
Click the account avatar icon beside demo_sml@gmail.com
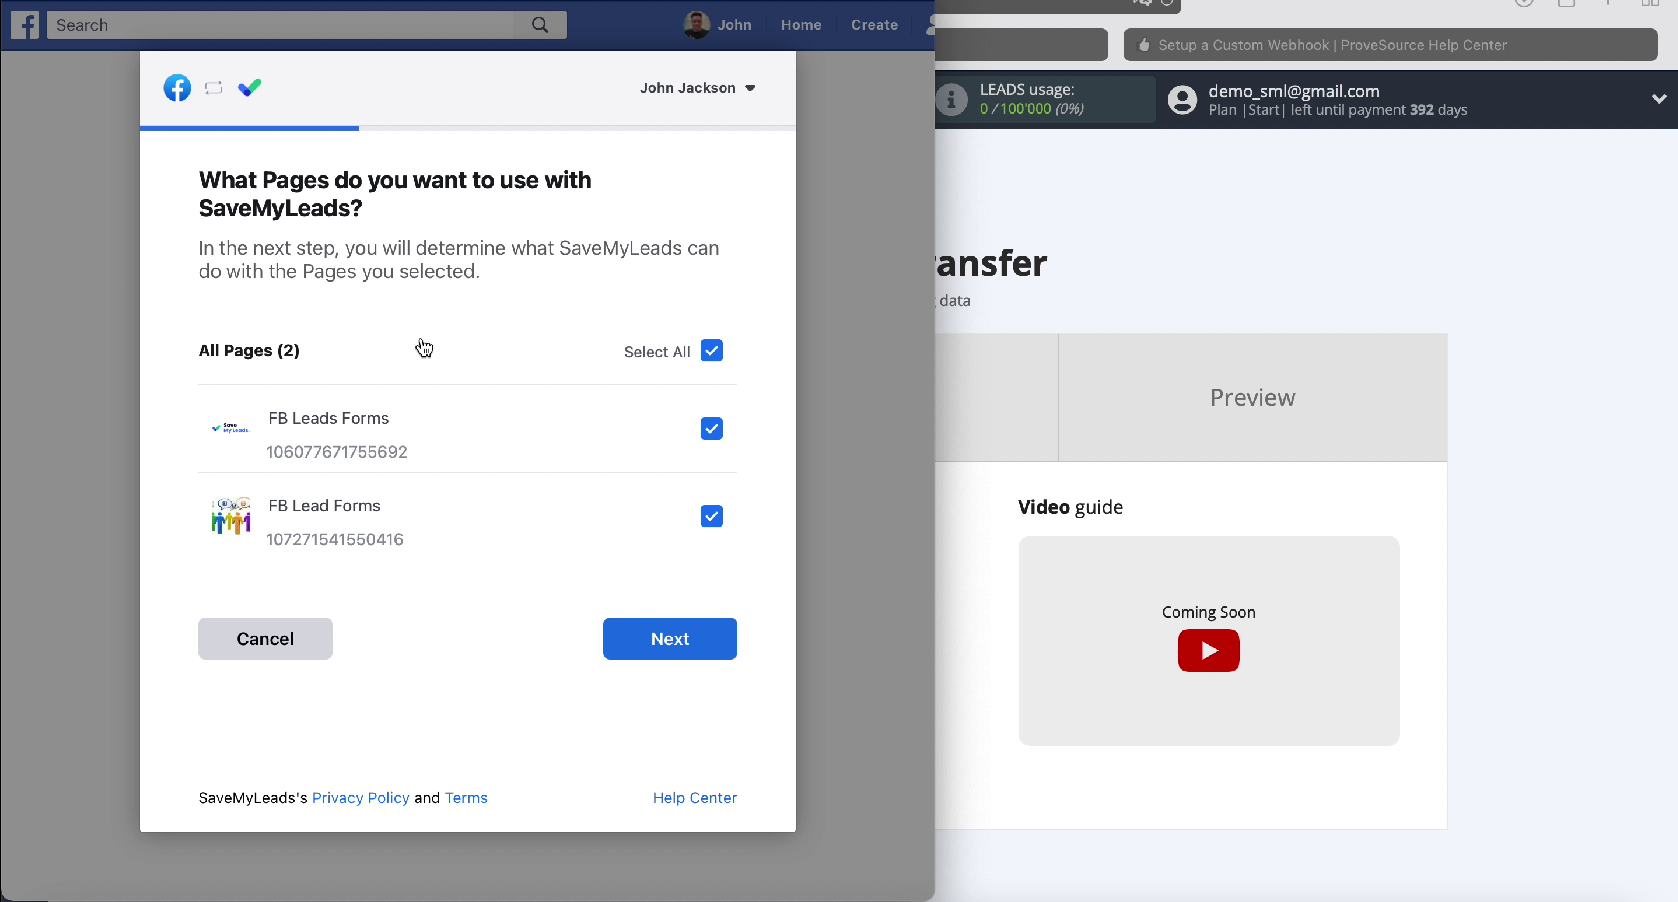pyautogui.click(x=1182, y=100)
